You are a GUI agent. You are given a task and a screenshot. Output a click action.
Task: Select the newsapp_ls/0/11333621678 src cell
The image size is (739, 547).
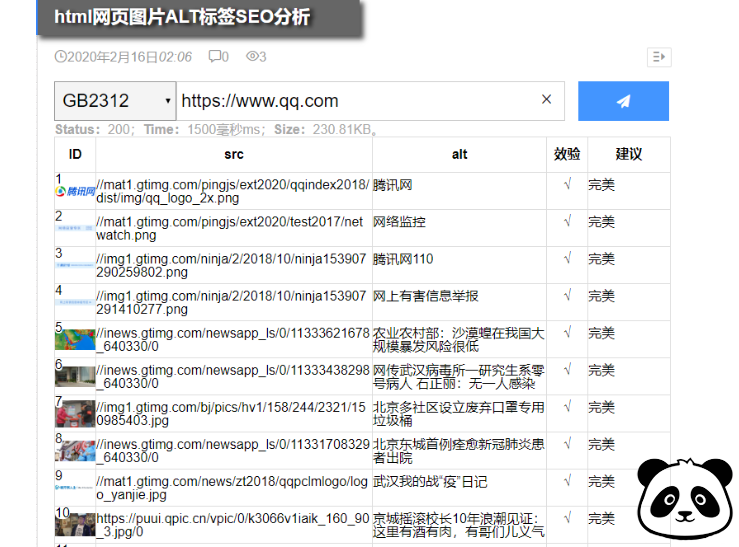(x=233, y=340)
